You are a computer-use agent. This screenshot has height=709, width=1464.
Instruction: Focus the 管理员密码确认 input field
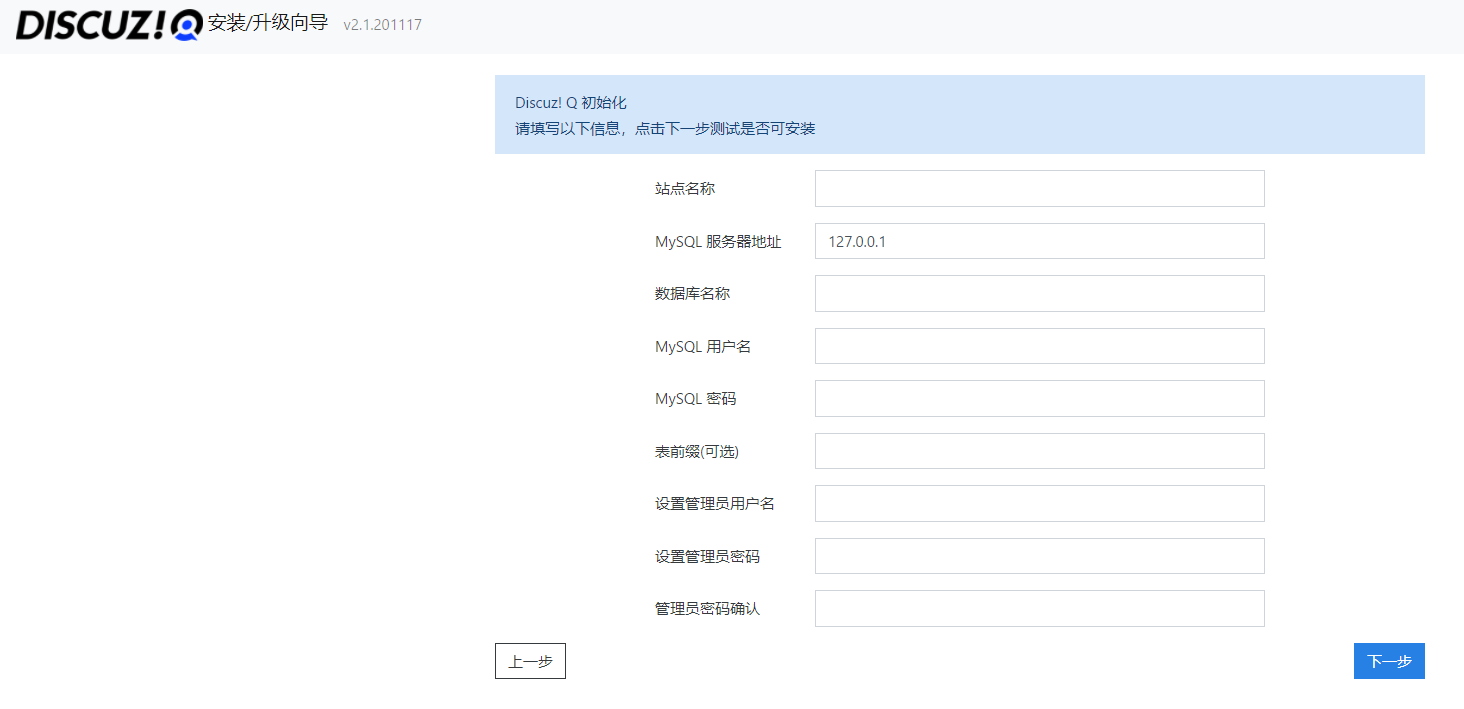pyautogui.click(x=1039, y=608)
